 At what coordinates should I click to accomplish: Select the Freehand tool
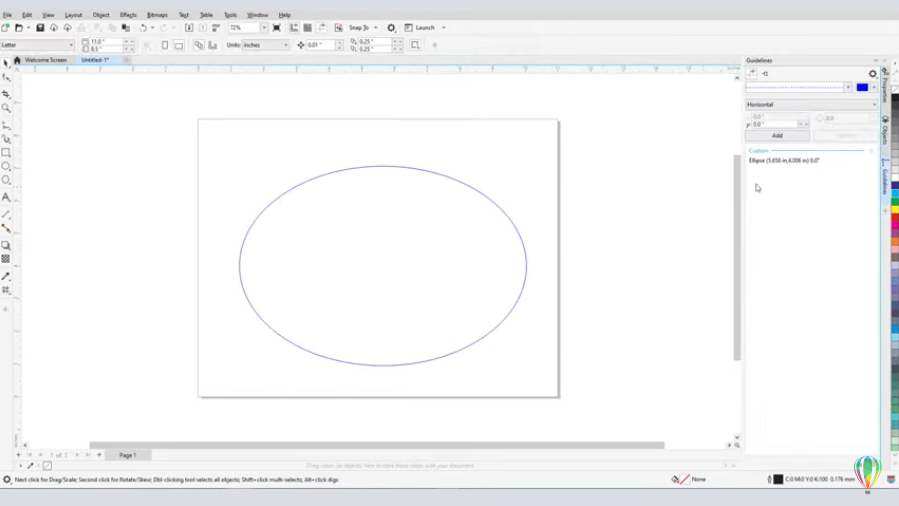point(6,125)
